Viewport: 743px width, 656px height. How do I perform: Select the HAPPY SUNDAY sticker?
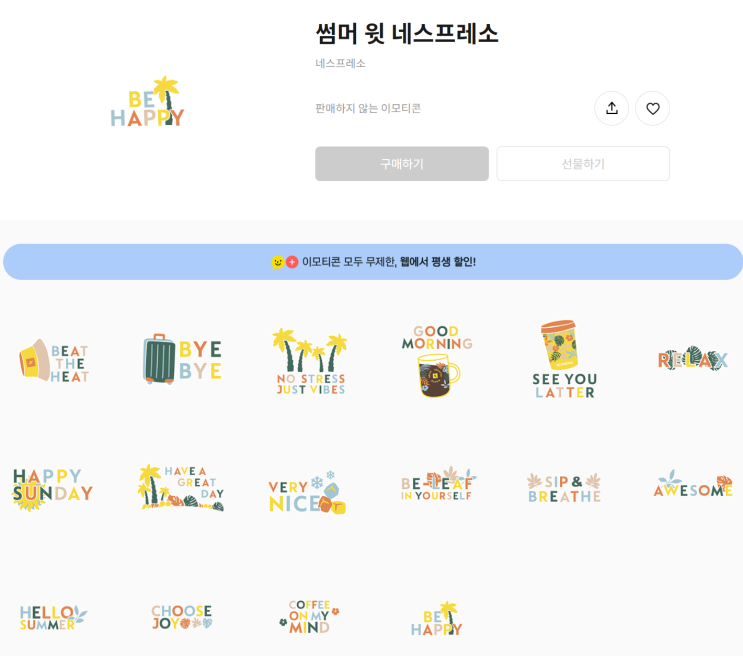52,489
